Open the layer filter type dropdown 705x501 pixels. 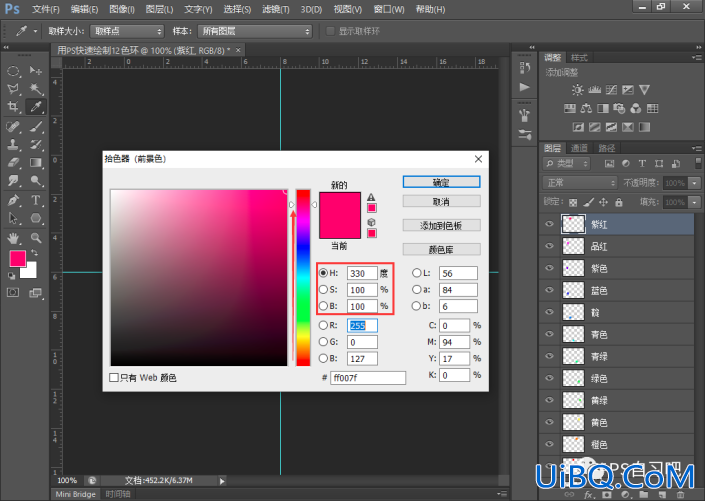tap(567, 164)
